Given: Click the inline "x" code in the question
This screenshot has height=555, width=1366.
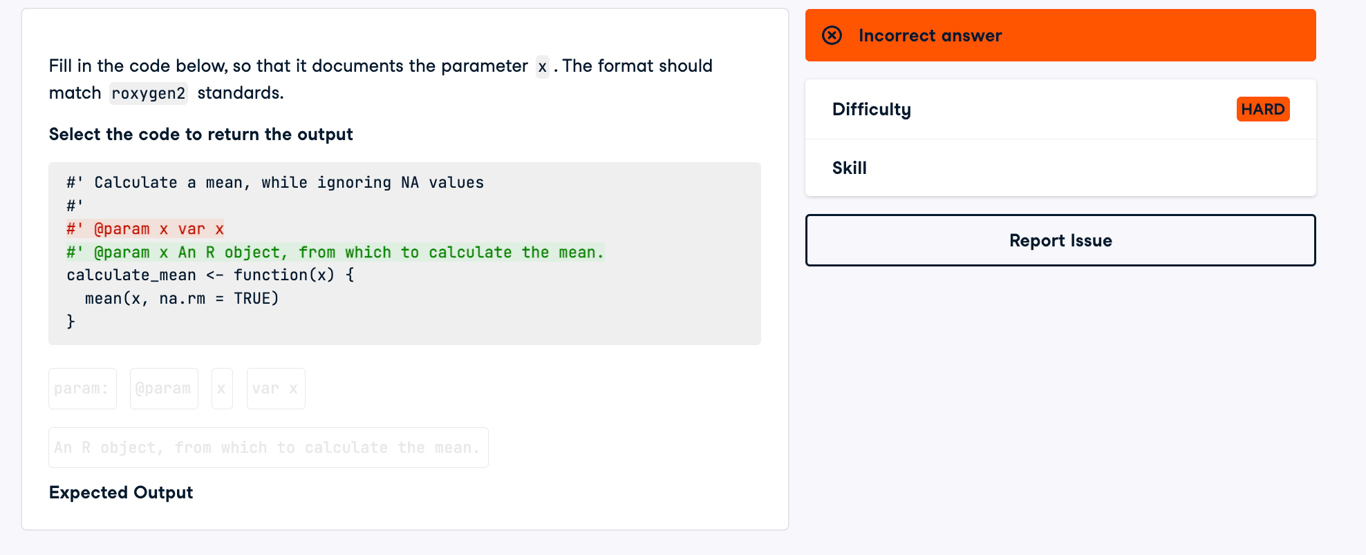Looking at the screenshot, I should click(542, 67).
